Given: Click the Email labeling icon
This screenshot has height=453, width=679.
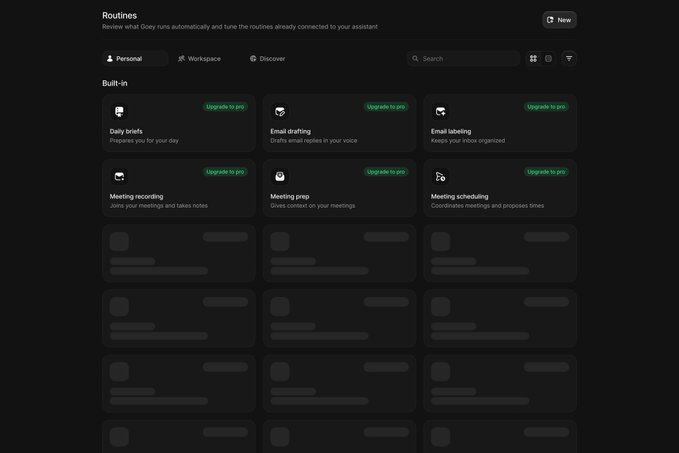Looking at the screenshot, I should click(440, 112).
